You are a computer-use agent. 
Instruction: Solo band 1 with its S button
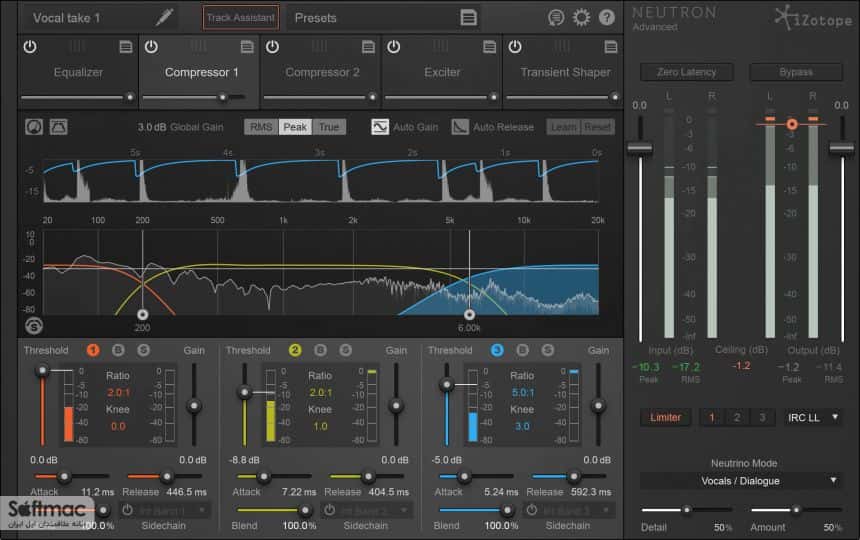pos(143,350)
